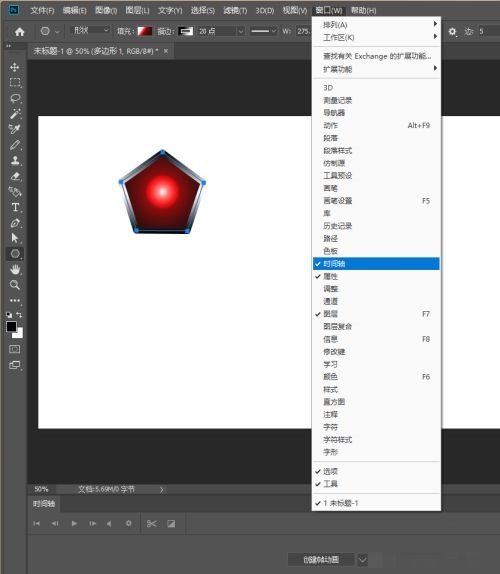Select the Paint Bucket tool
Screen dimensions: 500x574
click(15, 191)
